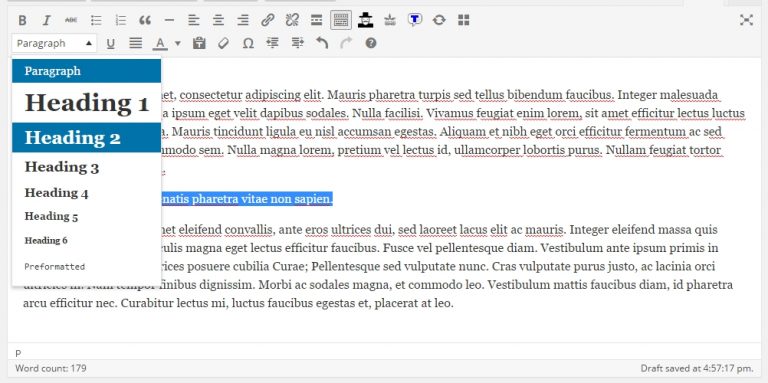Increase the indent

tap(297, 44)
